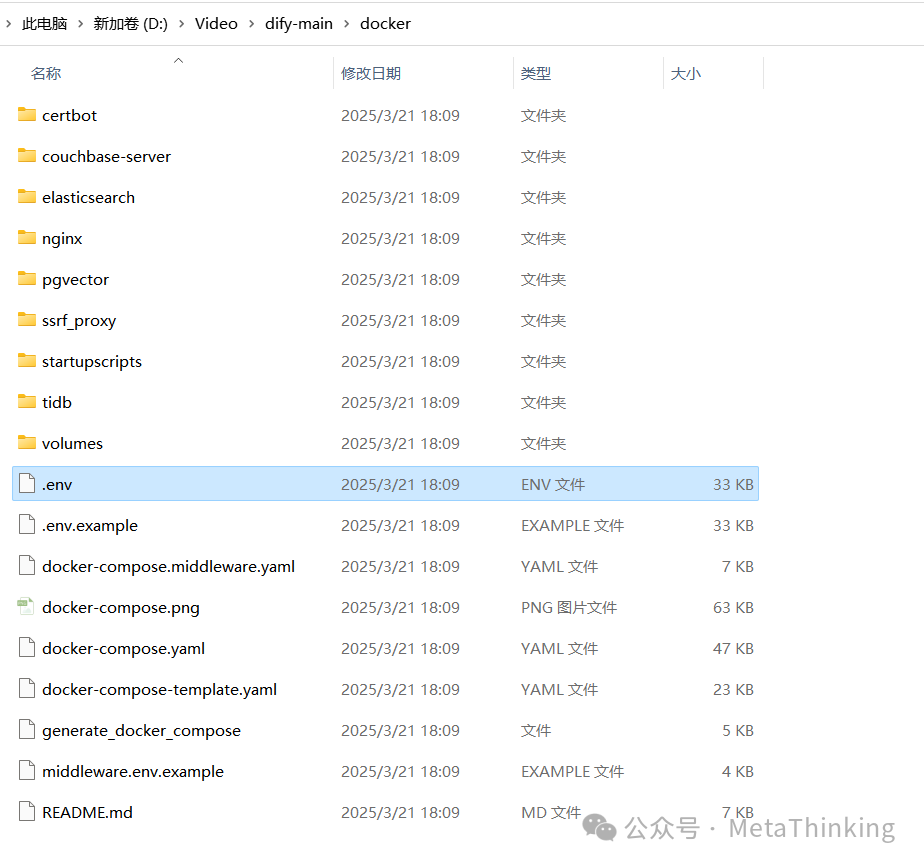The width and height of the screenshot is (924, 865).
Task: Click the MD 文件 type cell
Action: pyautogui.click(x=551, y=813)
